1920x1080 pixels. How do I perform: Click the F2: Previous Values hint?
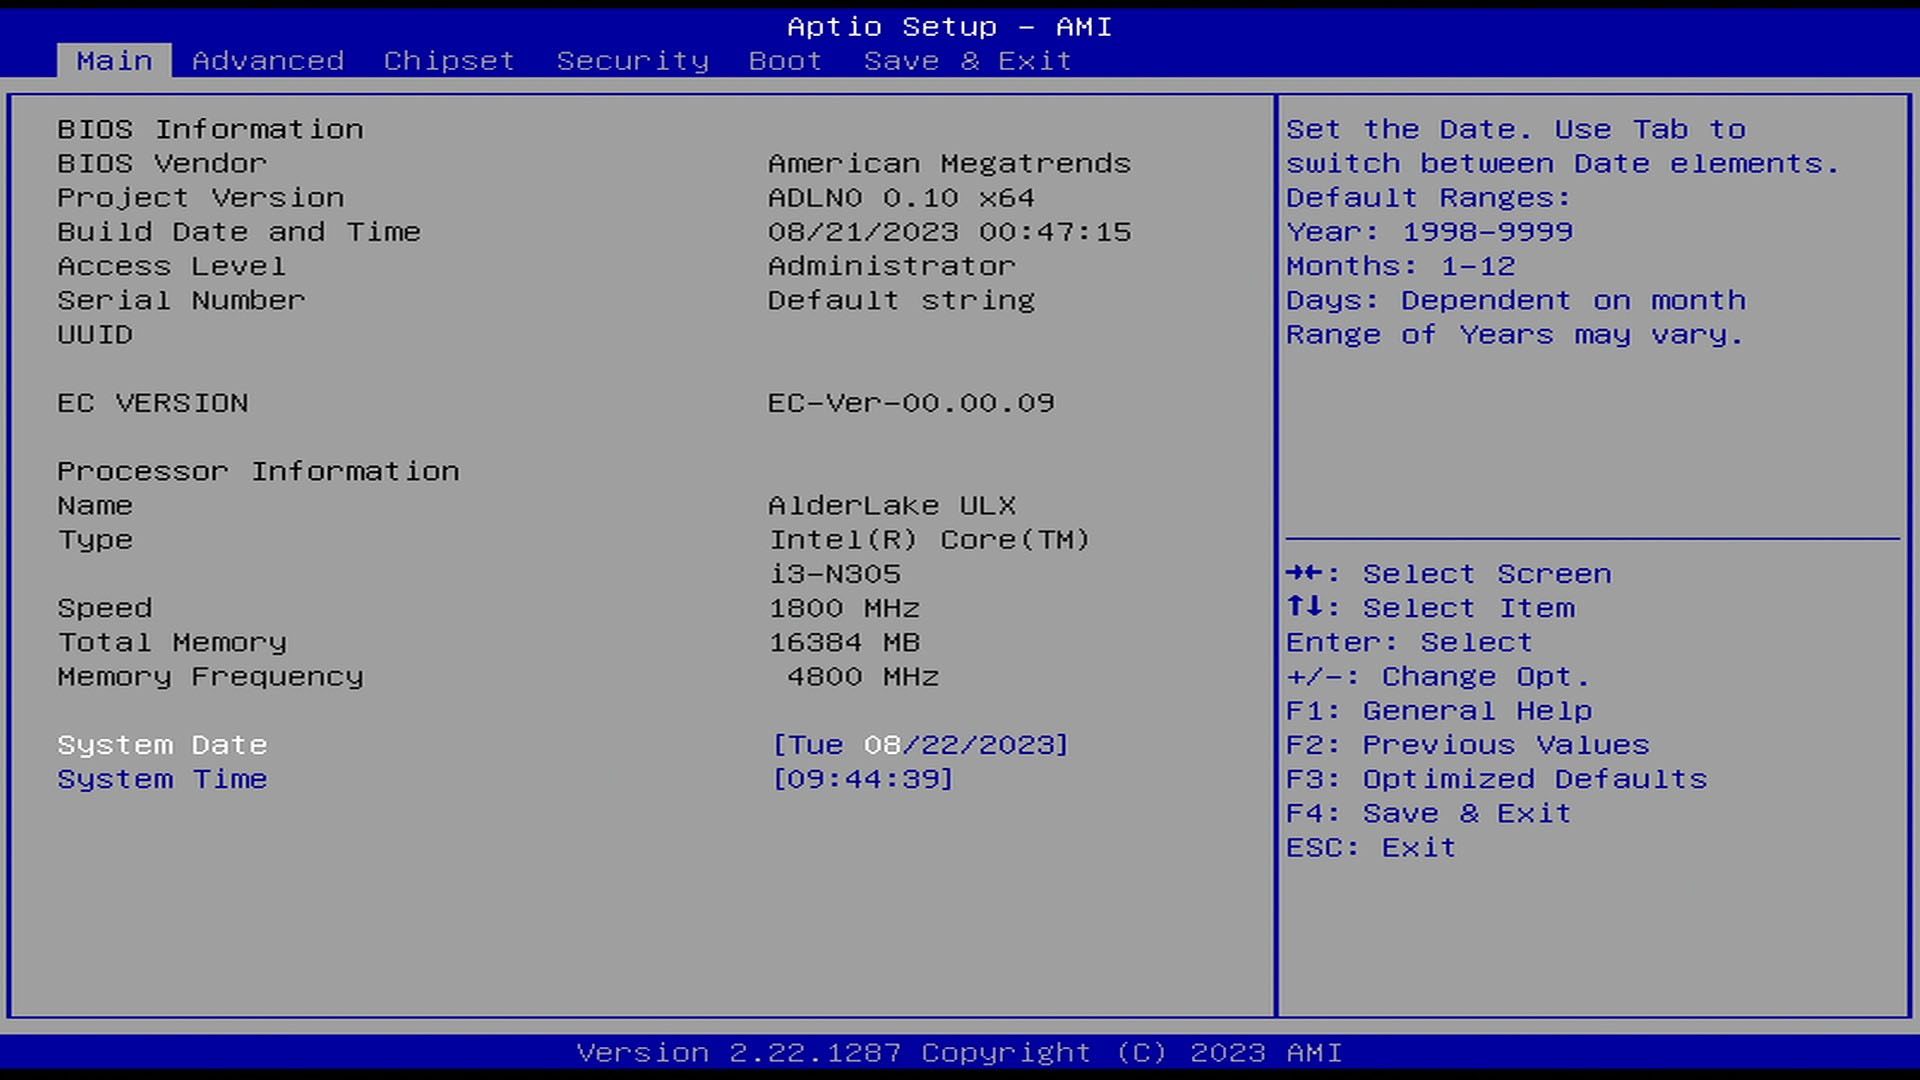pyautogui.click(x=1467, y=745)
